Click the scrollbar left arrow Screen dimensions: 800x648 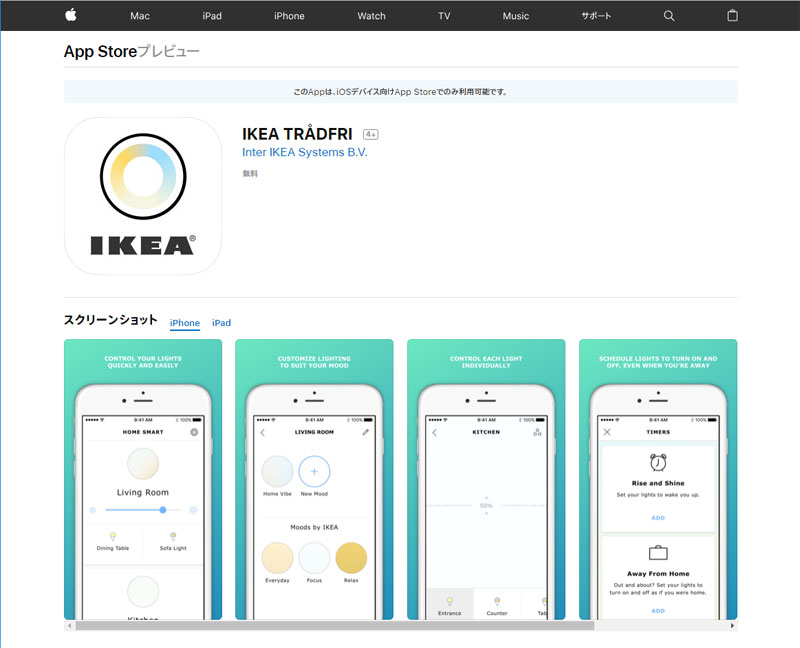[x=69, y=626]
